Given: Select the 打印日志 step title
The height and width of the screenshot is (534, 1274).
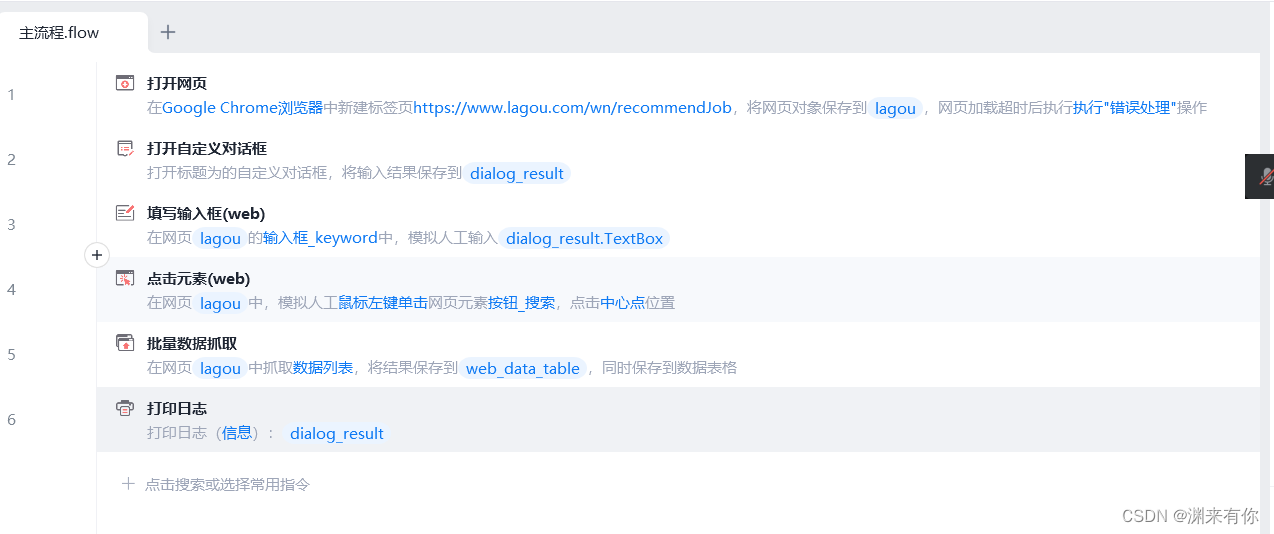Looking at the screenshot, I should click(x=177, y=408).
